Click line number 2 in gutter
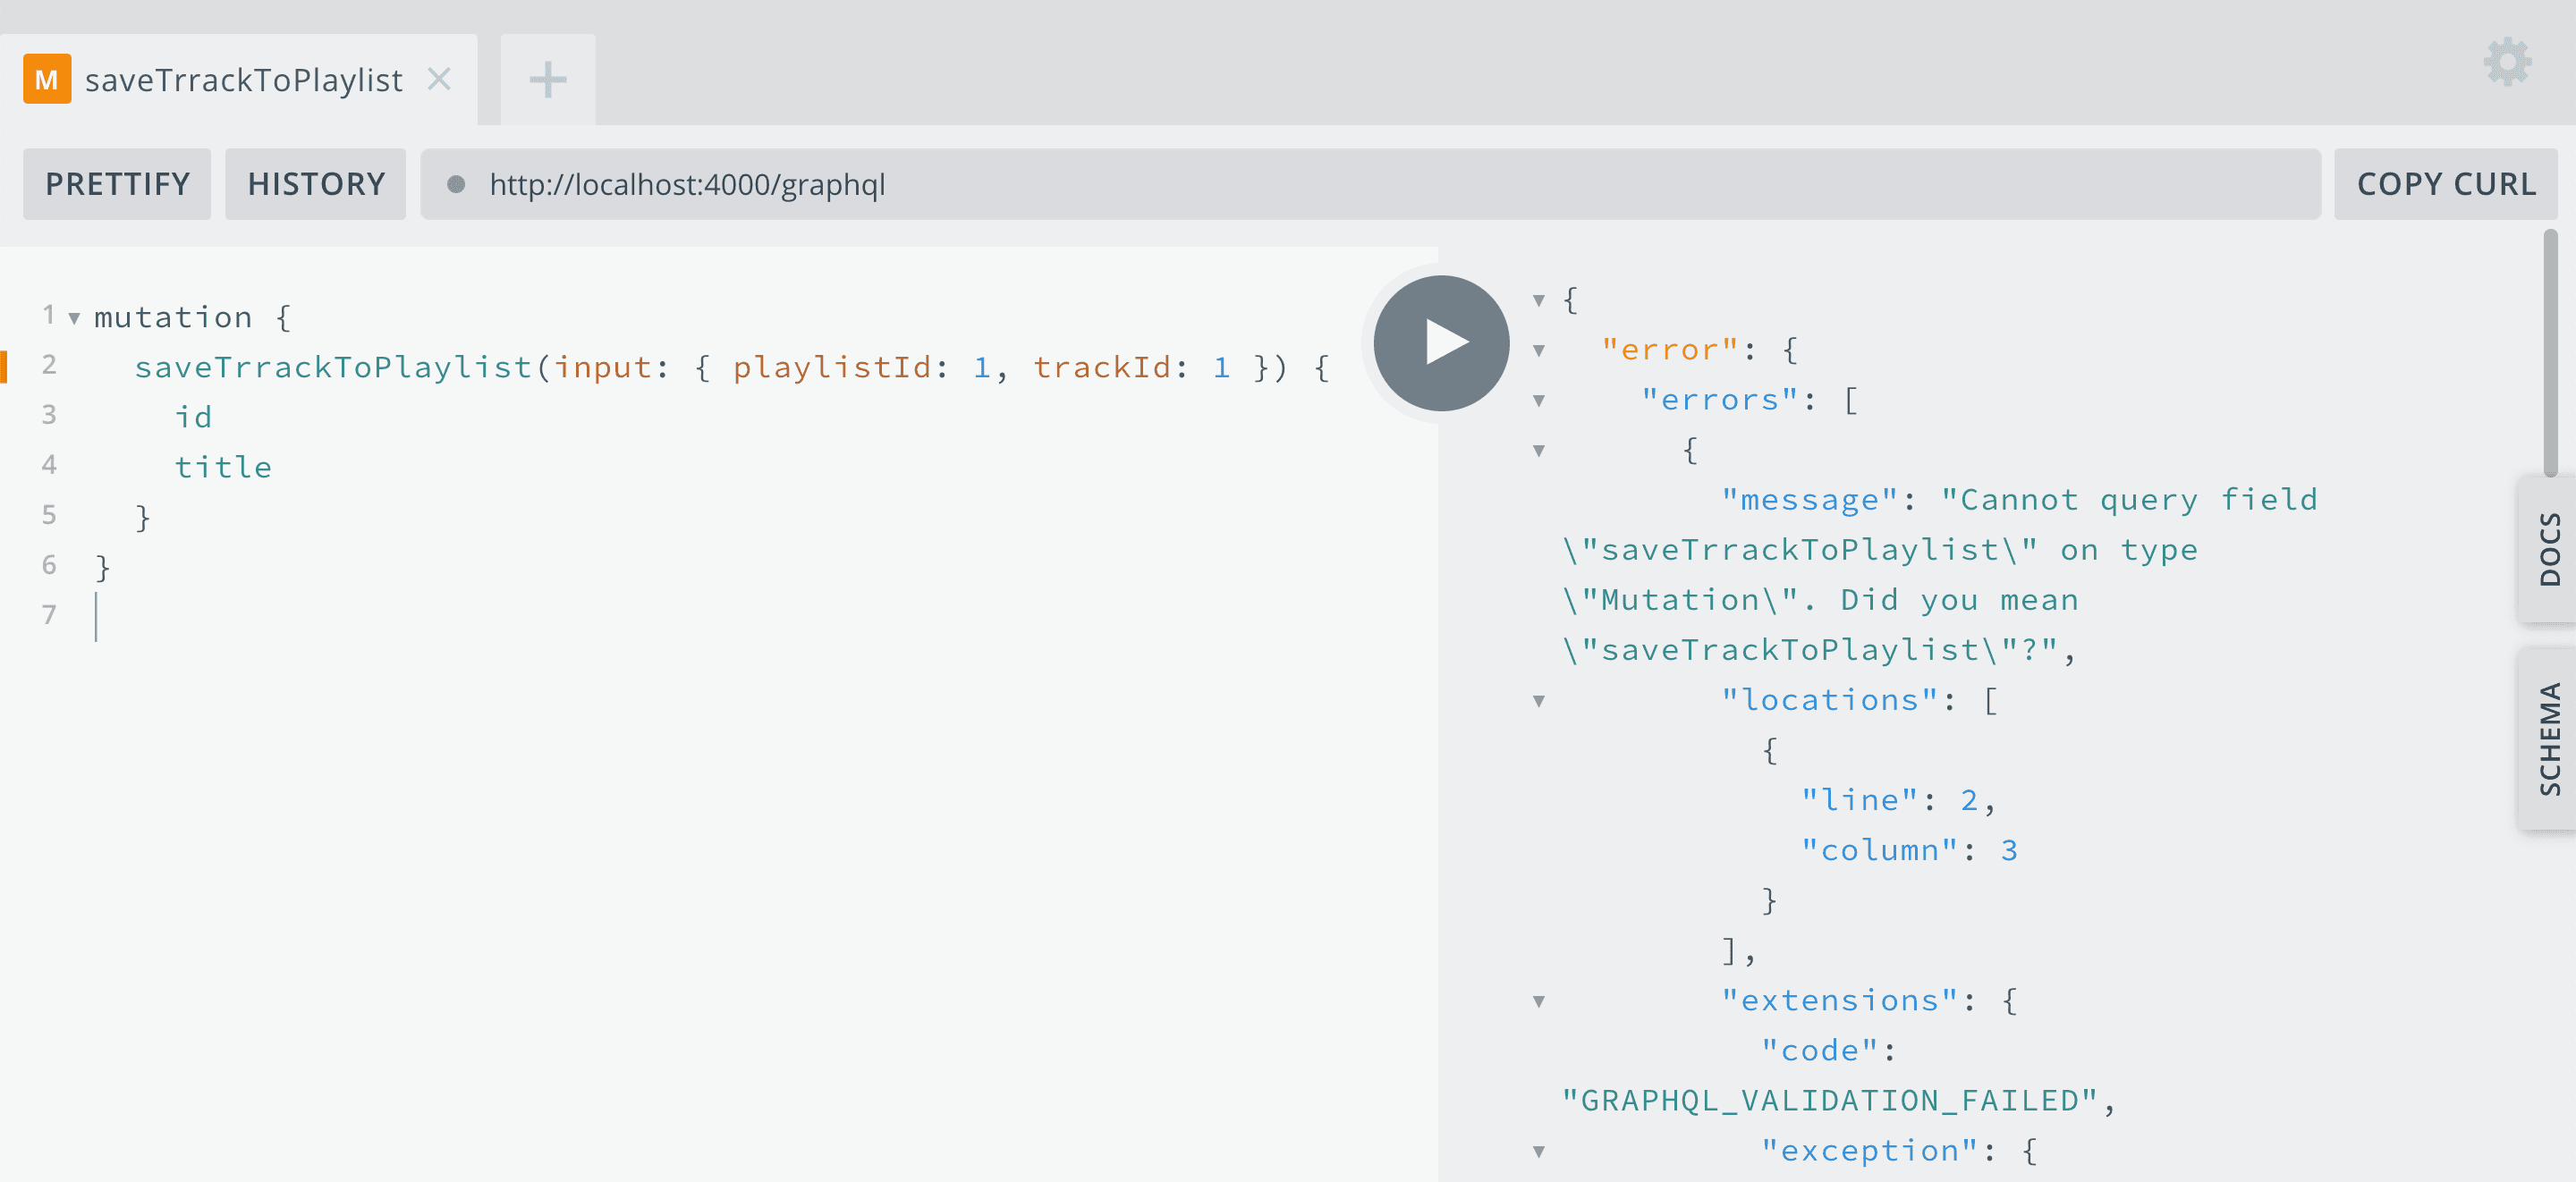 [x=49, y=365]
